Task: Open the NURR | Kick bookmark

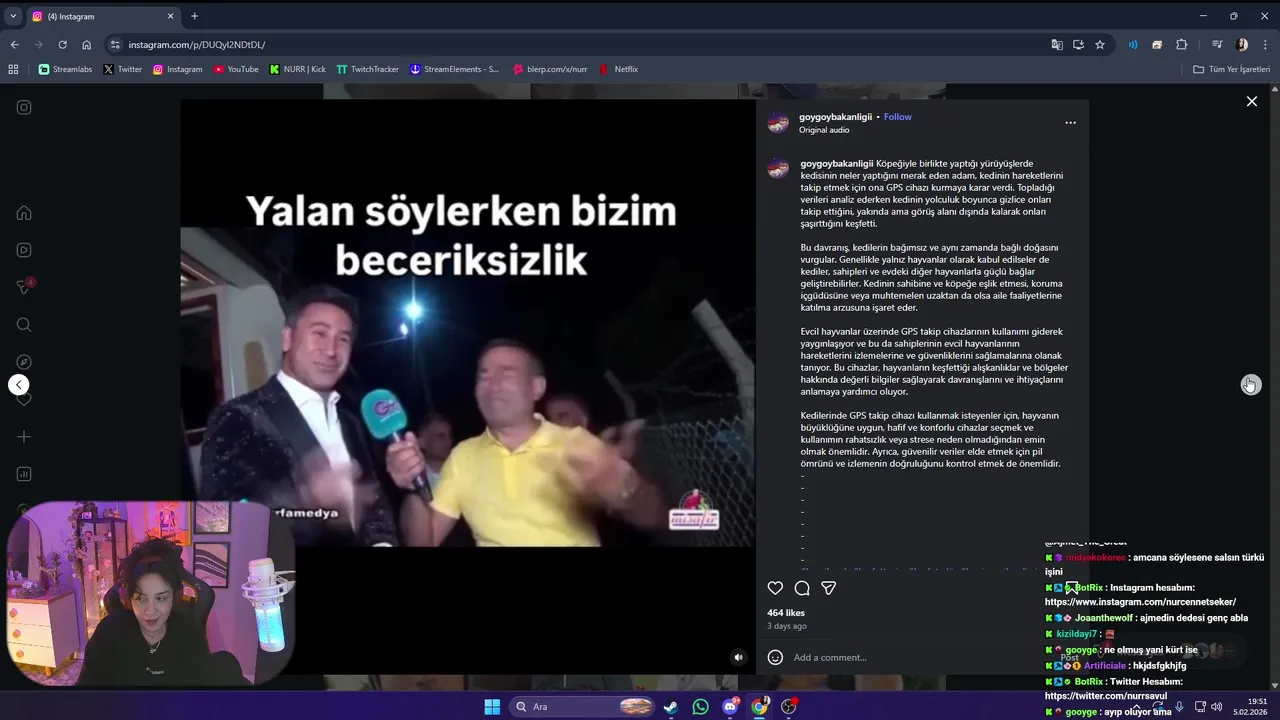Action: pyautogui.click(x=298, y=69)
